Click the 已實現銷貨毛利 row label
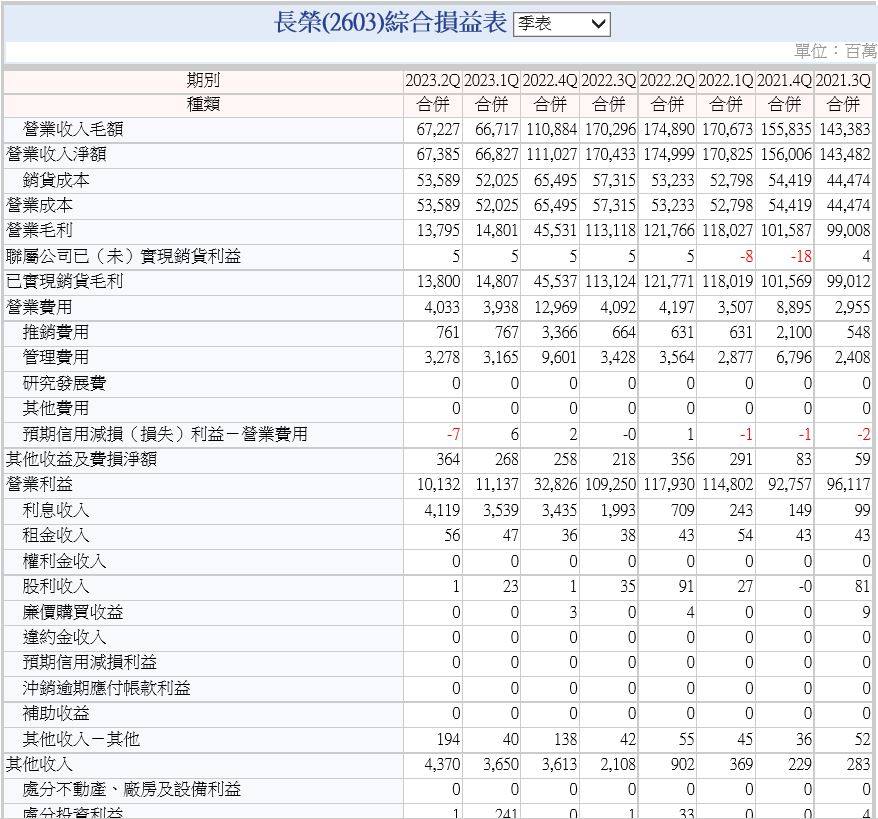Viewport: 878px width, 819px height. pos(64,281)
